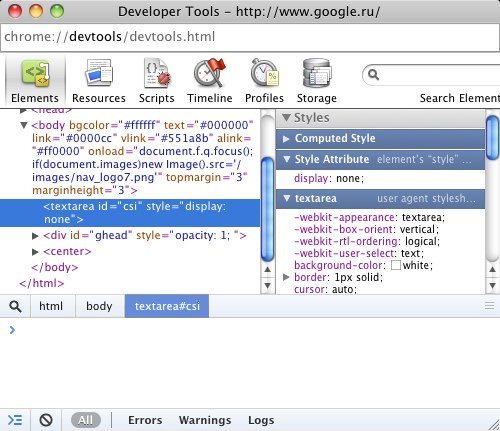
Task: Click the magnifier icon in the search field
Action: 373,75
